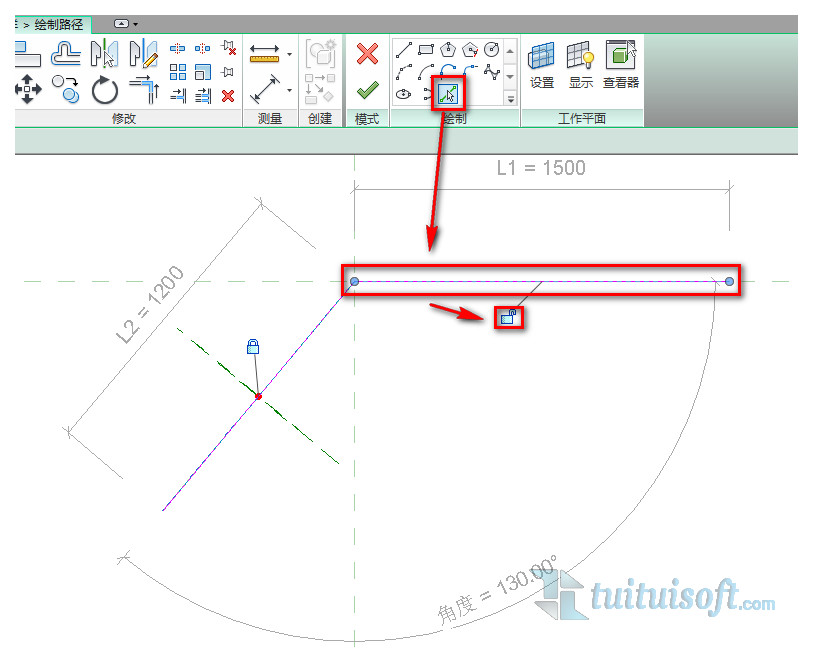813x665 pixels.
Task: Select Trim/Extend Multiple Elements tool
Action: pos(203,96)
